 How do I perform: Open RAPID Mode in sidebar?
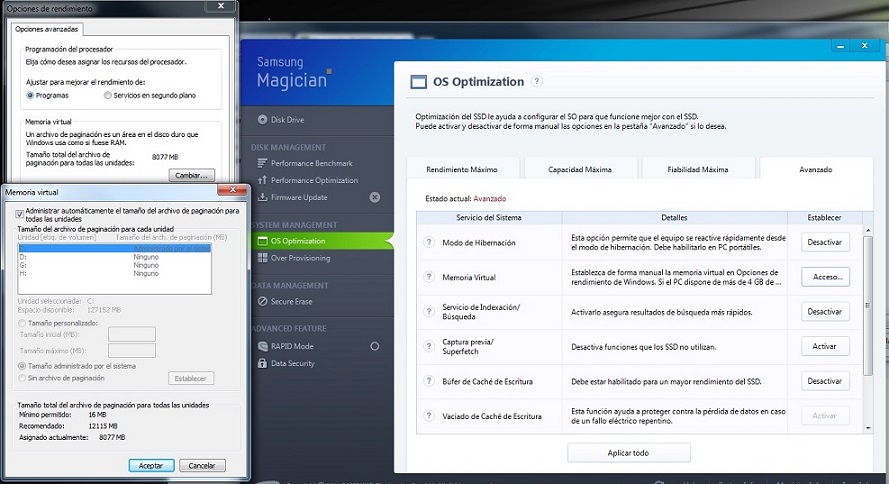coord(286,346)
